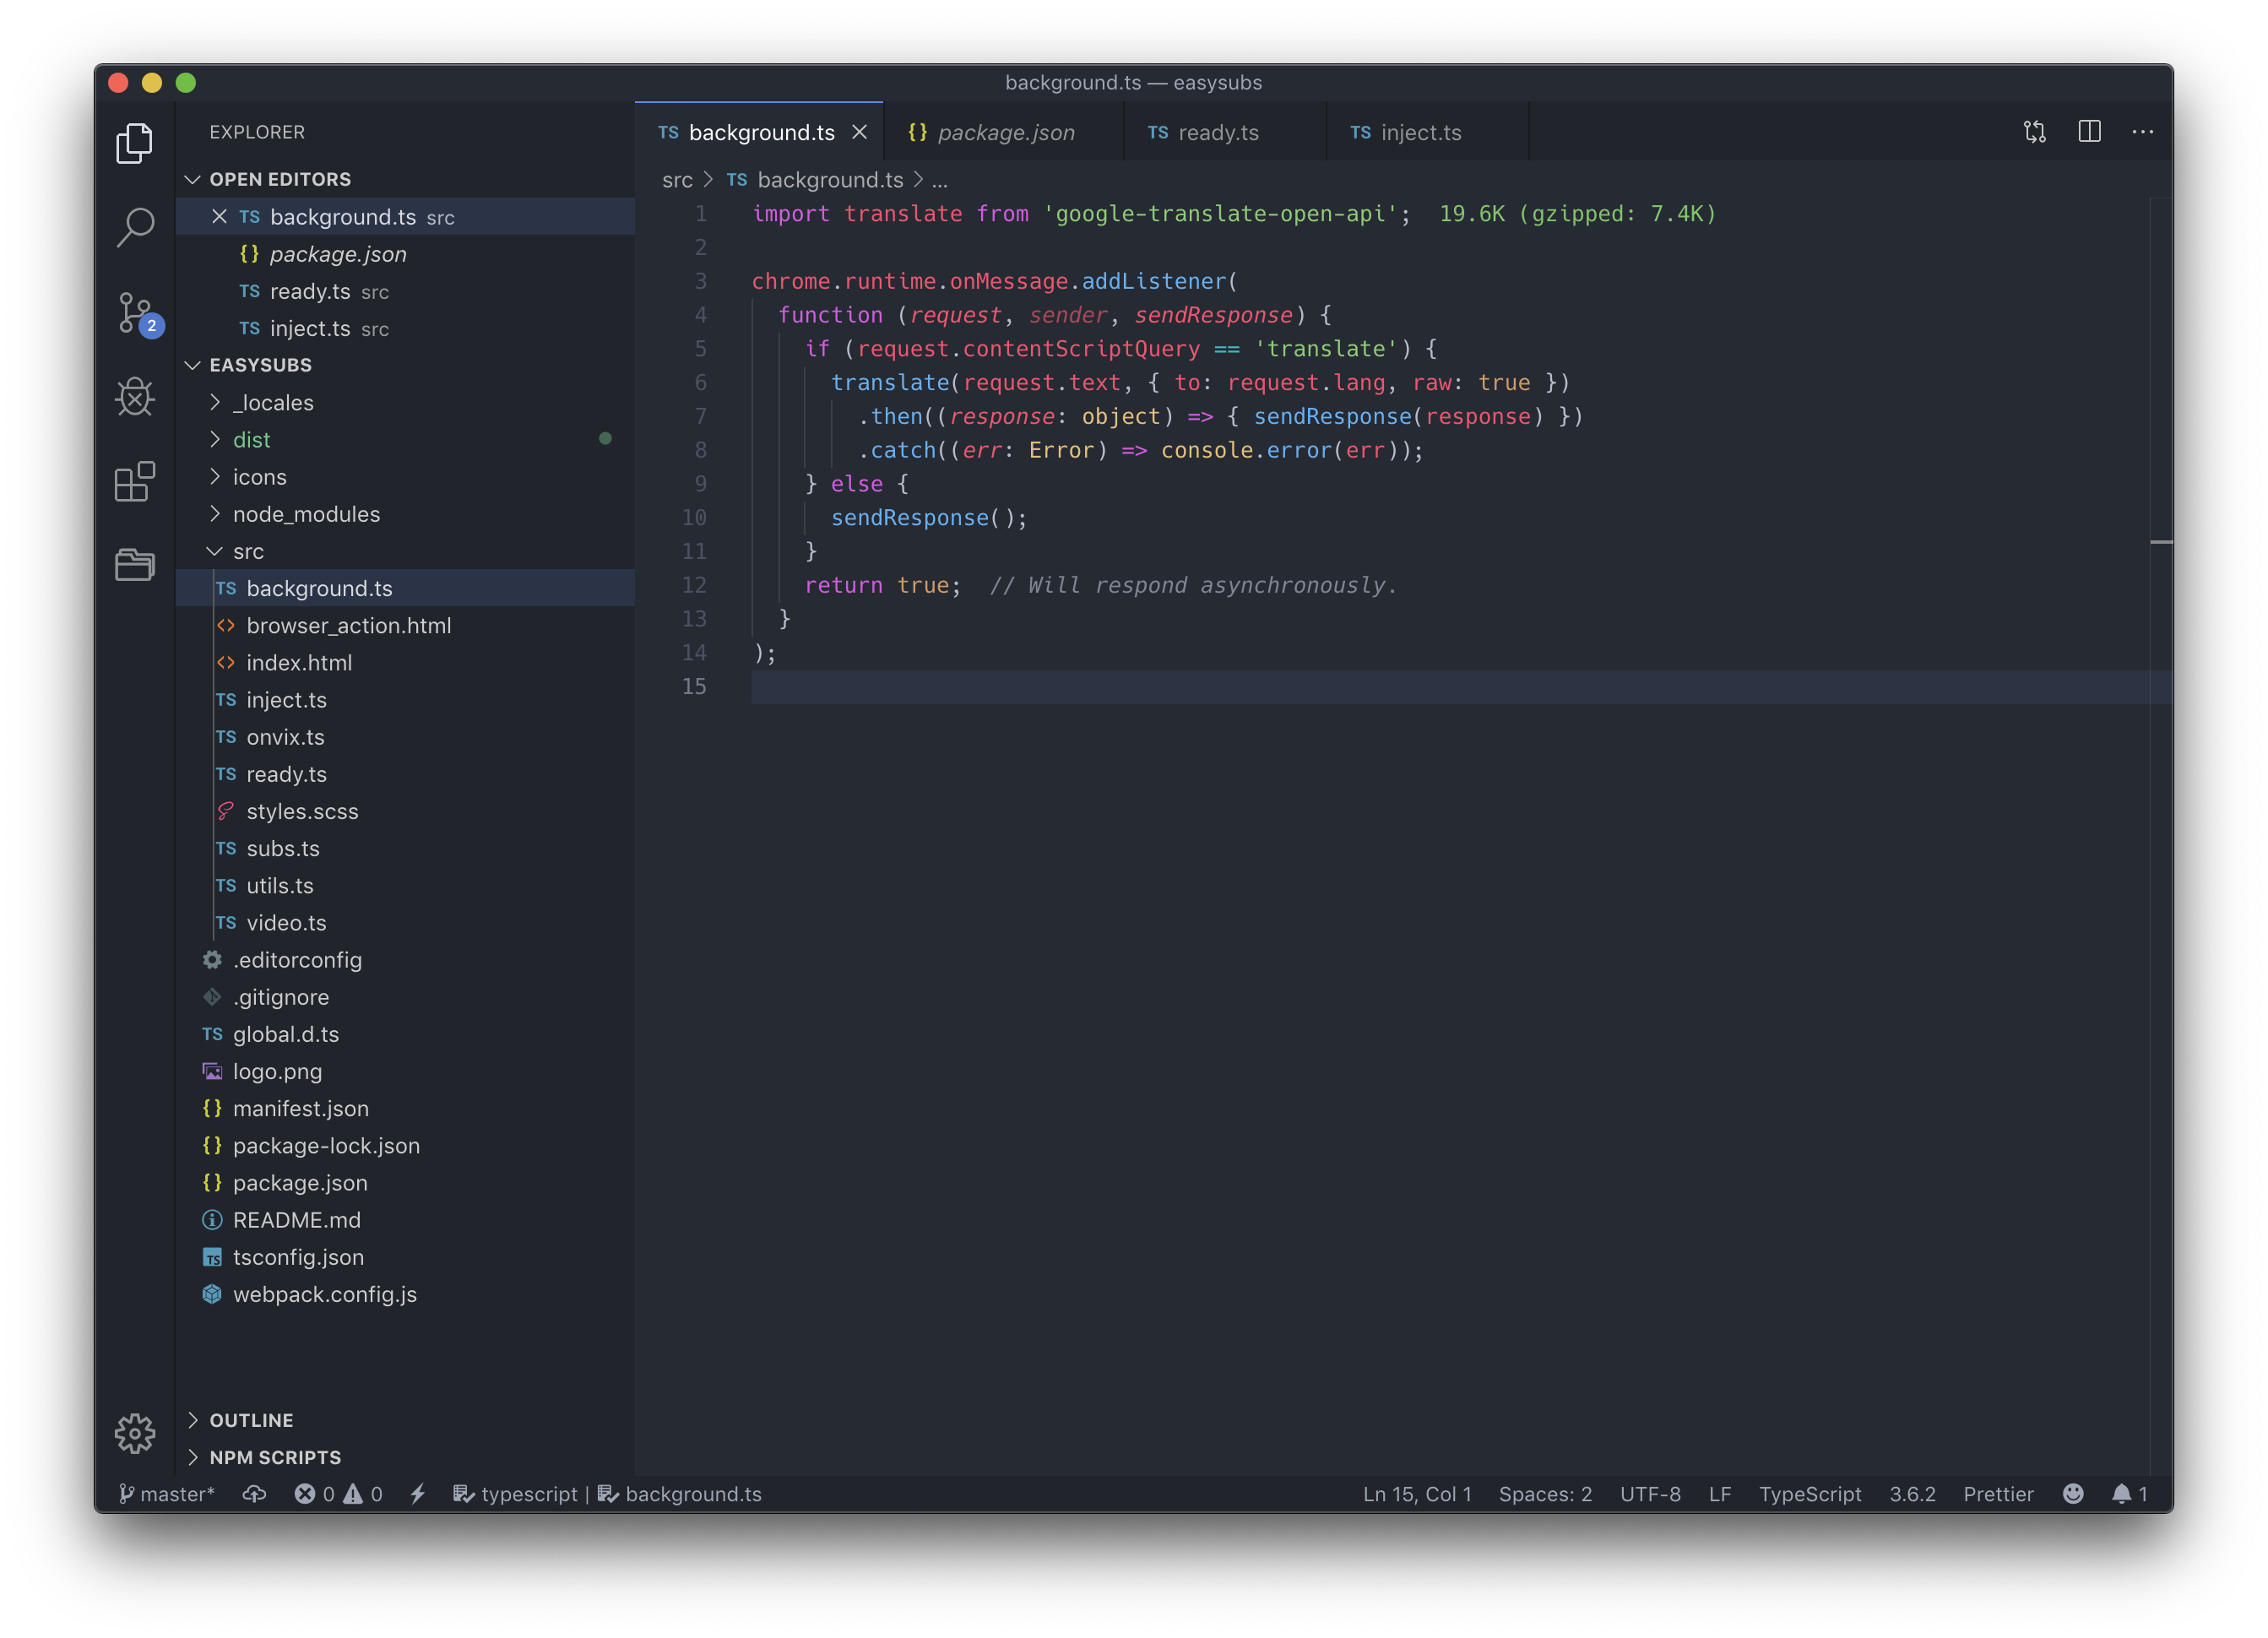Collapse the src folder

click(247, 551)
